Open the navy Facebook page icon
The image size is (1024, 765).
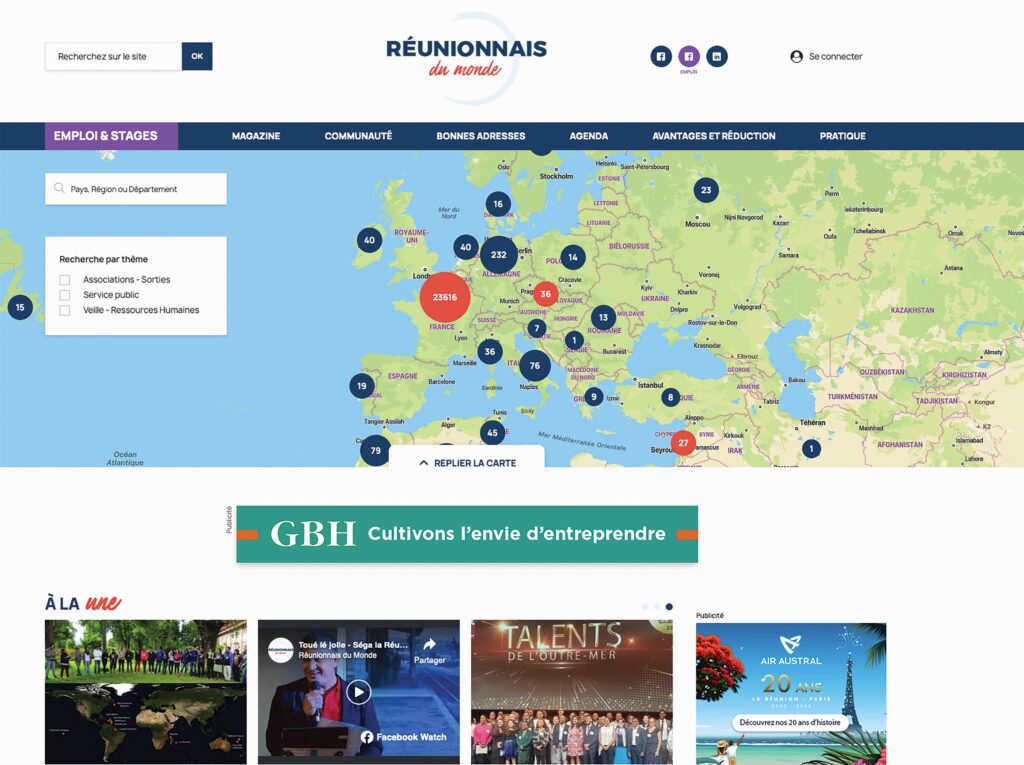point(661,56)
